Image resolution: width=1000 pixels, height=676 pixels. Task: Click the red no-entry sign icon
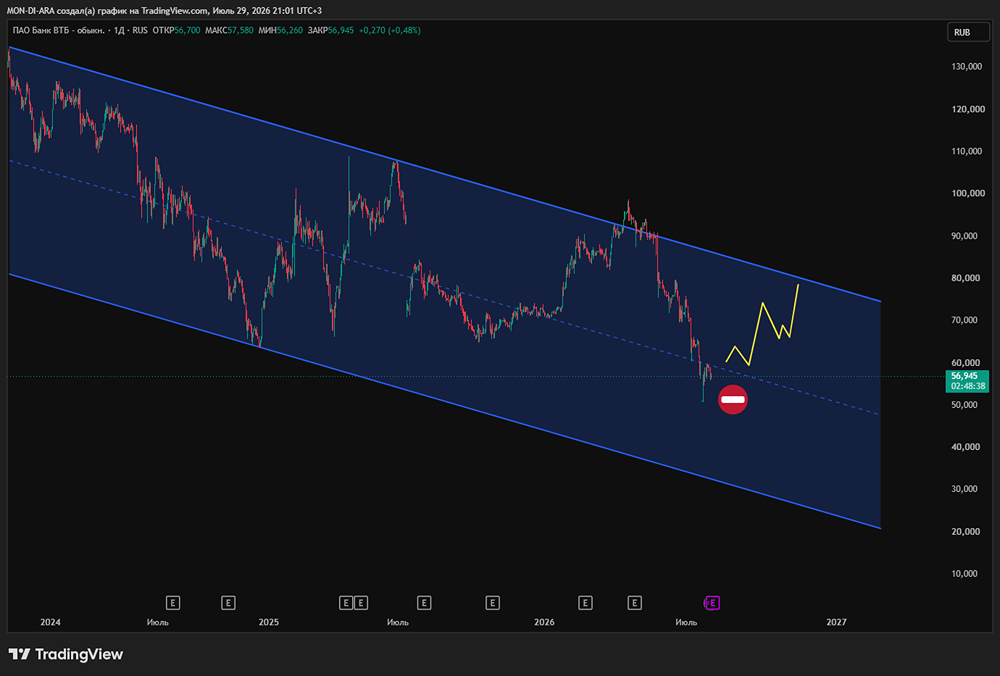tap(733, 400)
